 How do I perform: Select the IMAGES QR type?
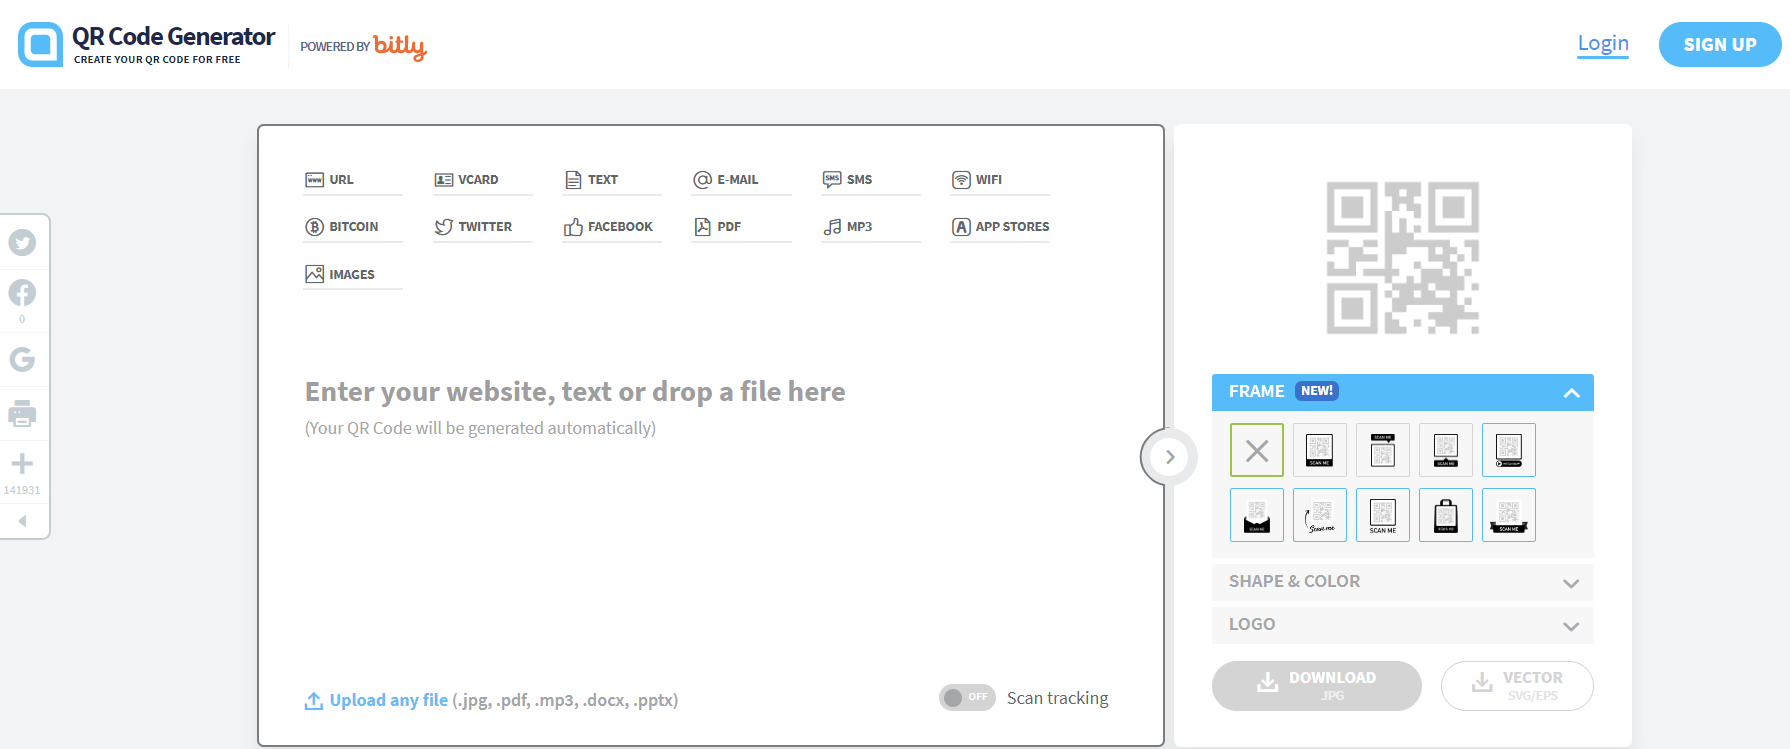click(353, 274)
